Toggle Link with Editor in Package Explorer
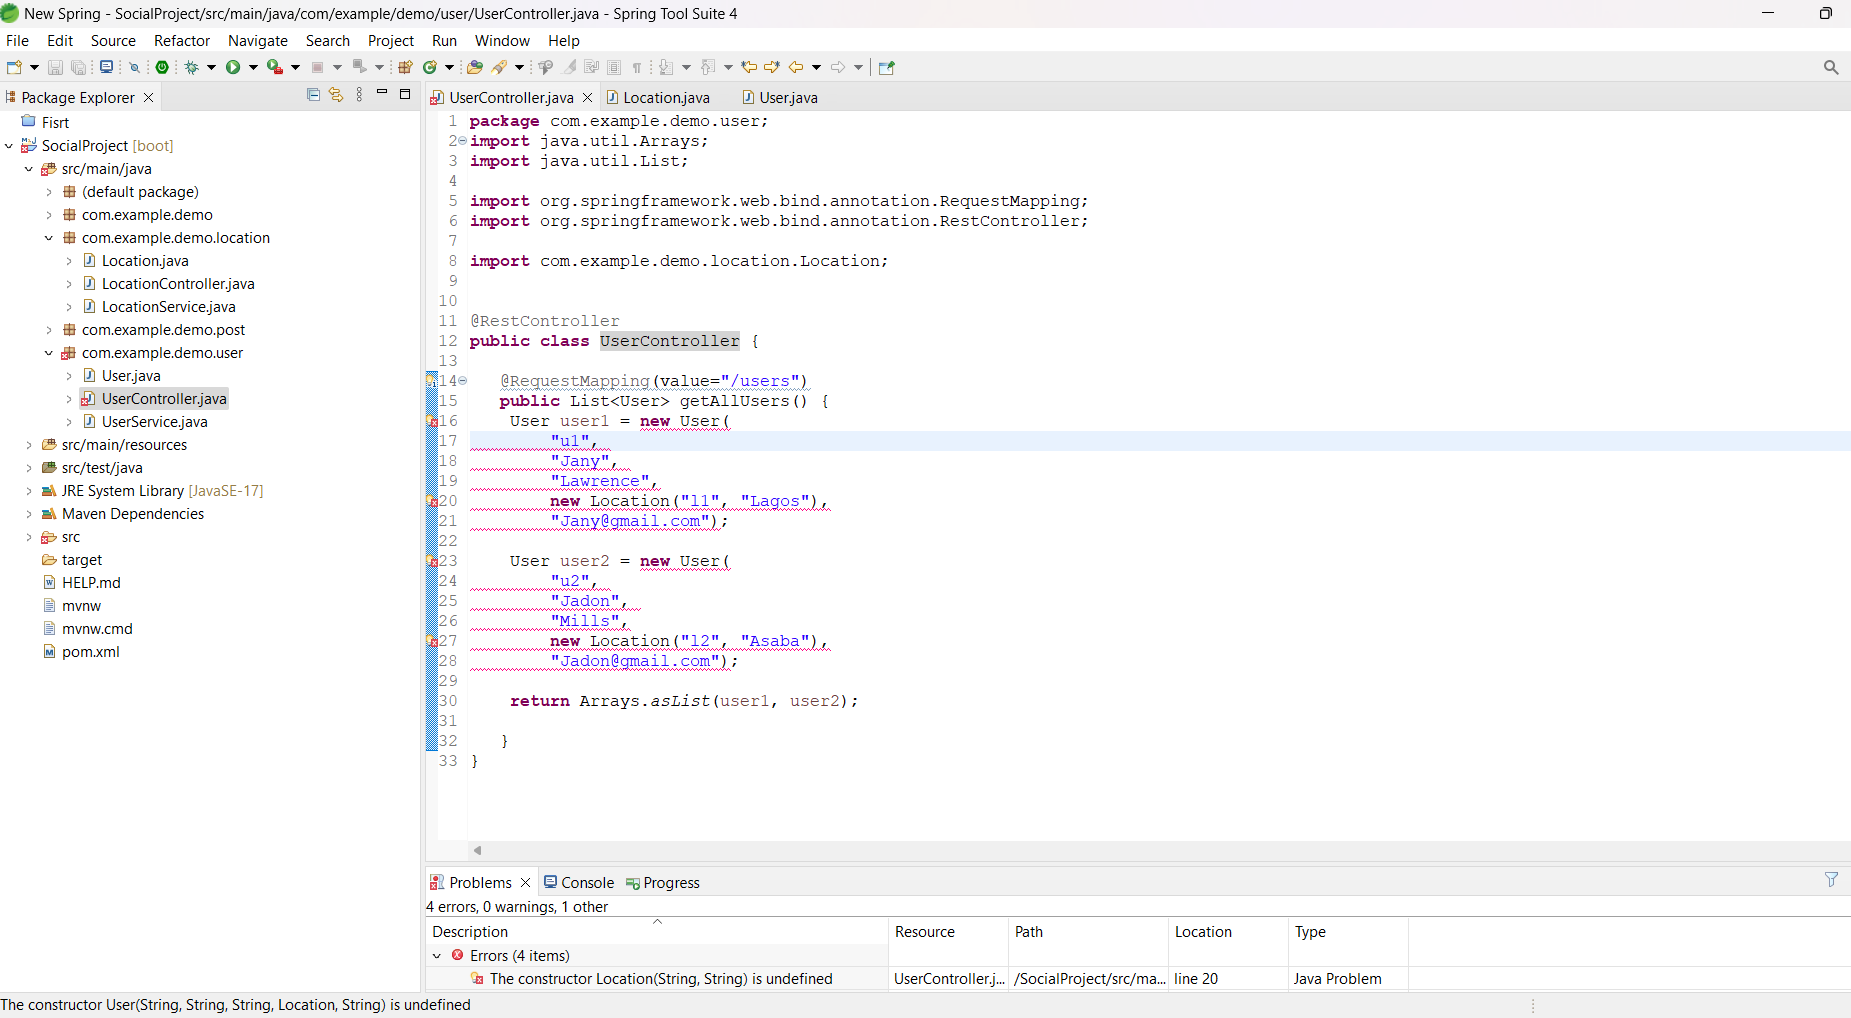 [x=336, y=95]
